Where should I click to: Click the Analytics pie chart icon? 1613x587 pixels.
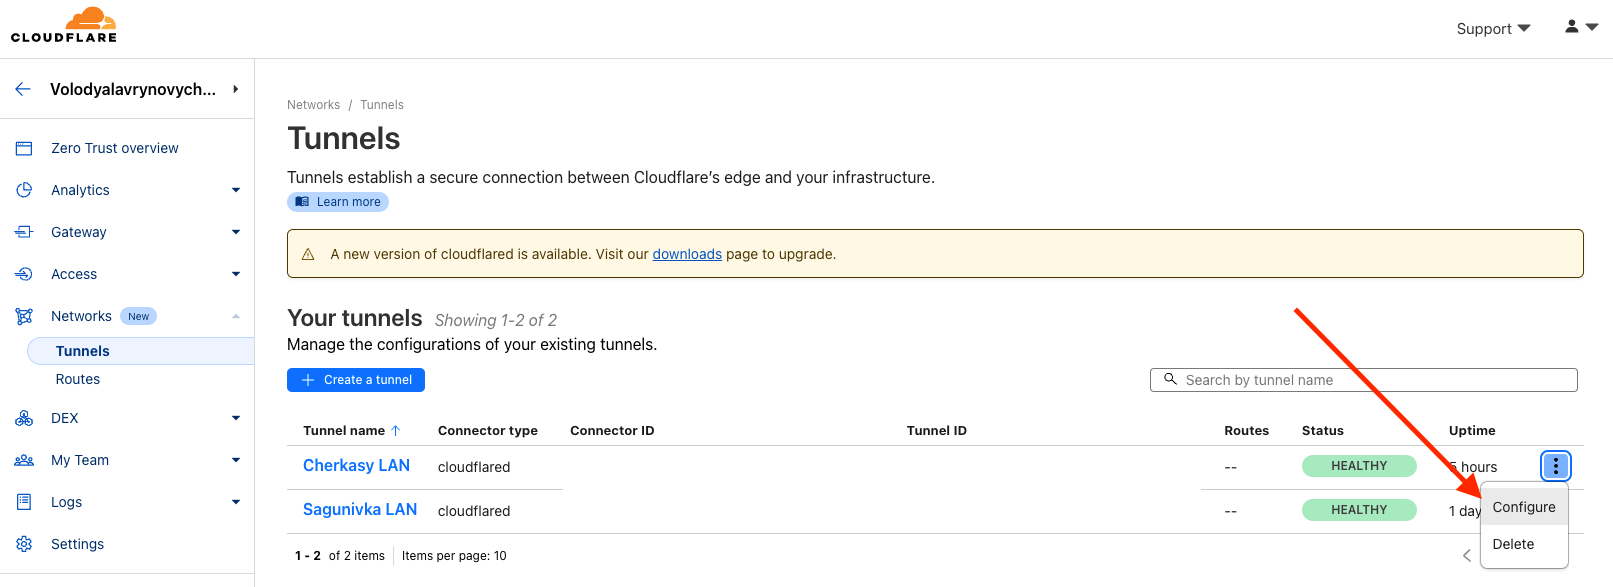coord(24,190)
